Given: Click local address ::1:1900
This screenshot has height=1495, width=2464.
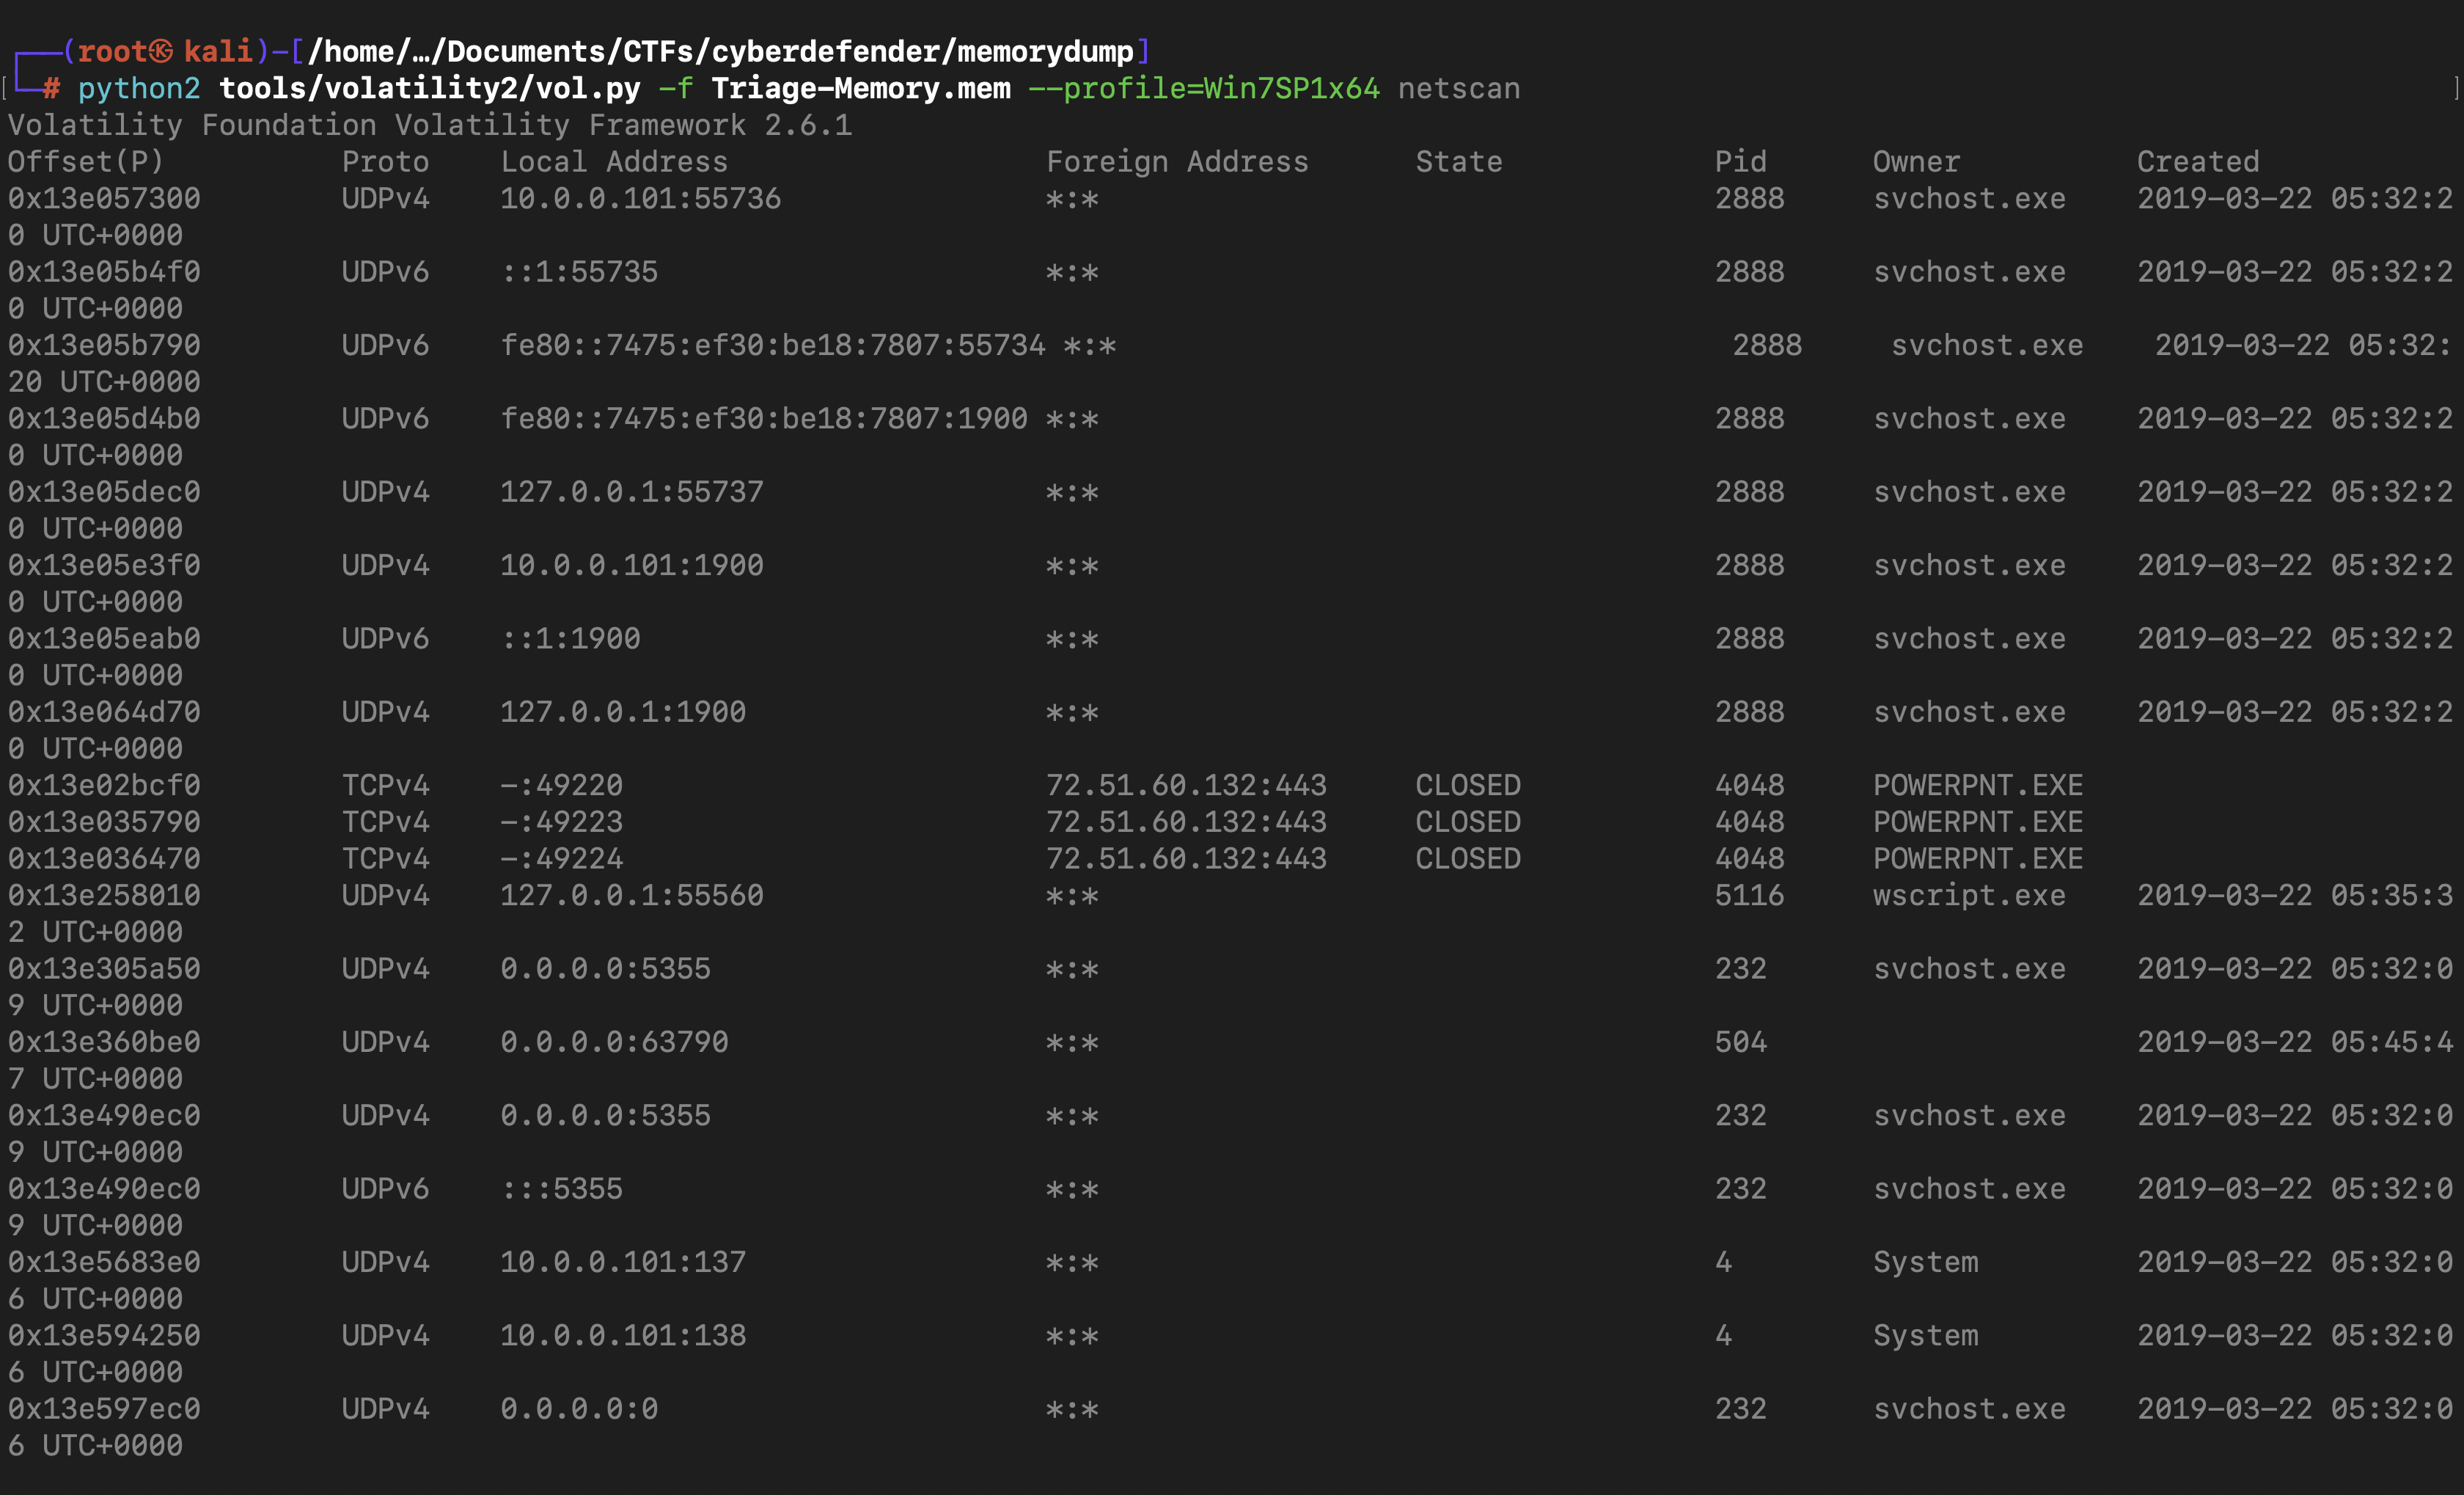Looking at the screenshot, I should coord(570,639).
